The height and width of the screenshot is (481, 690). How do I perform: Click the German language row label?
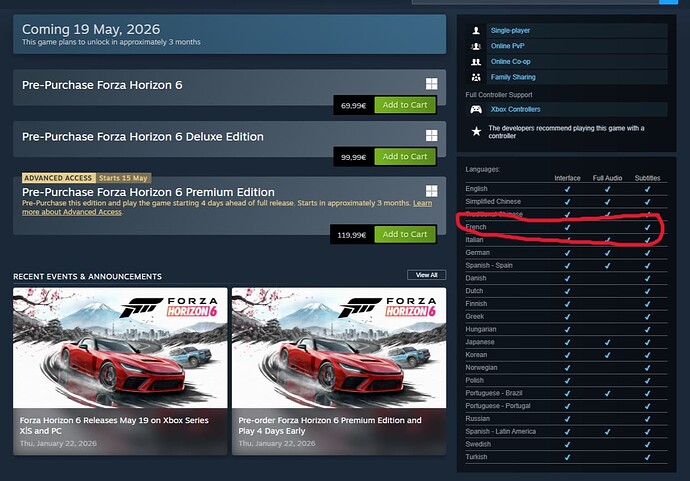(x=477, y=252)
